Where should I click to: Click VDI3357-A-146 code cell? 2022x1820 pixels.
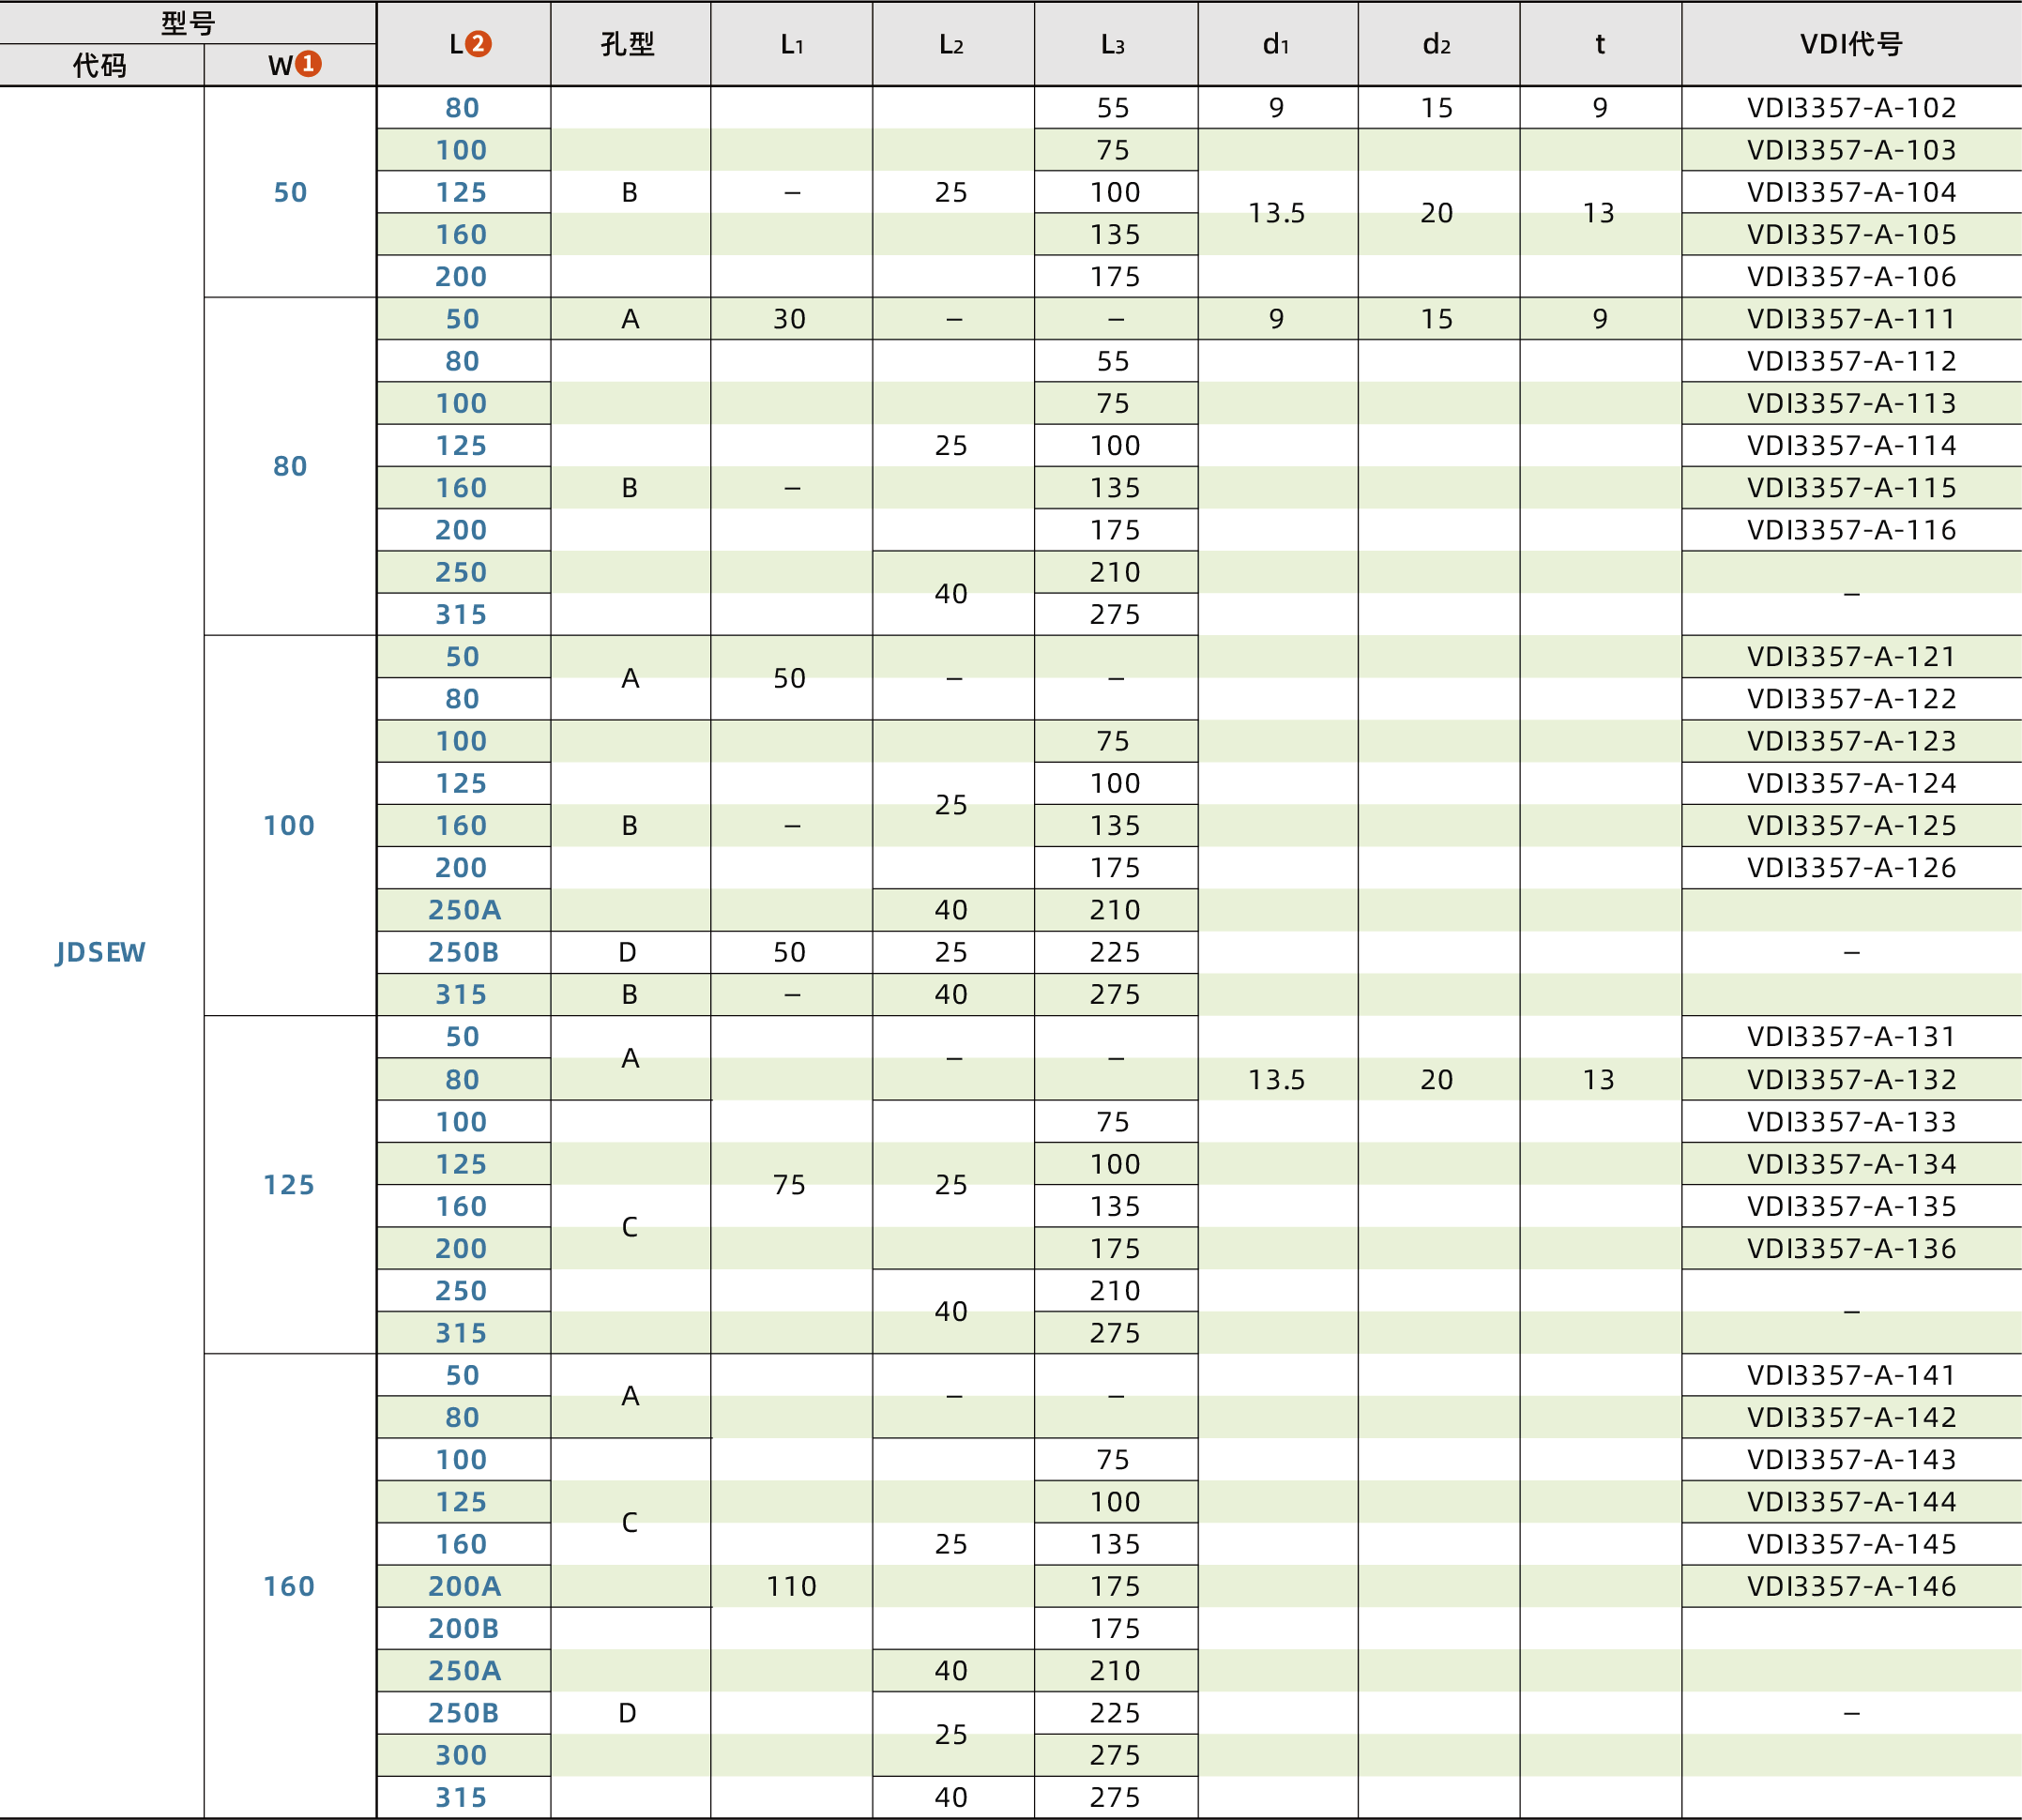click(x=1851, y=1586)
